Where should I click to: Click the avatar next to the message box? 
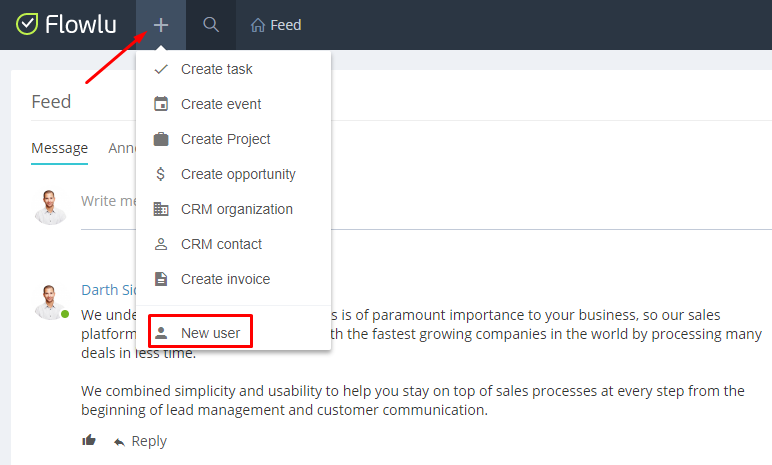pos(50,207)
